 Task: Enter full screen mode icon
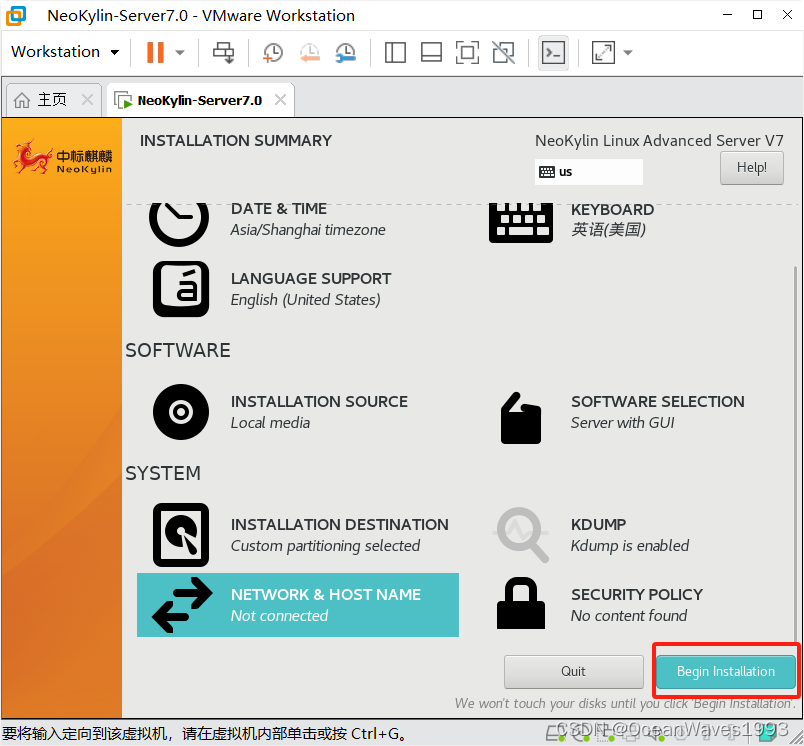tap(467, 52)
